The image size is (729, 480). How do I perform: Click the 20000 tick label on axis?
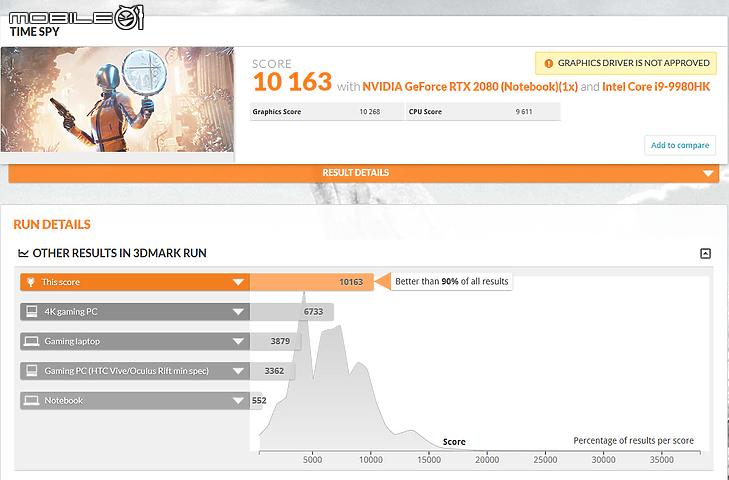pos(487,460)
